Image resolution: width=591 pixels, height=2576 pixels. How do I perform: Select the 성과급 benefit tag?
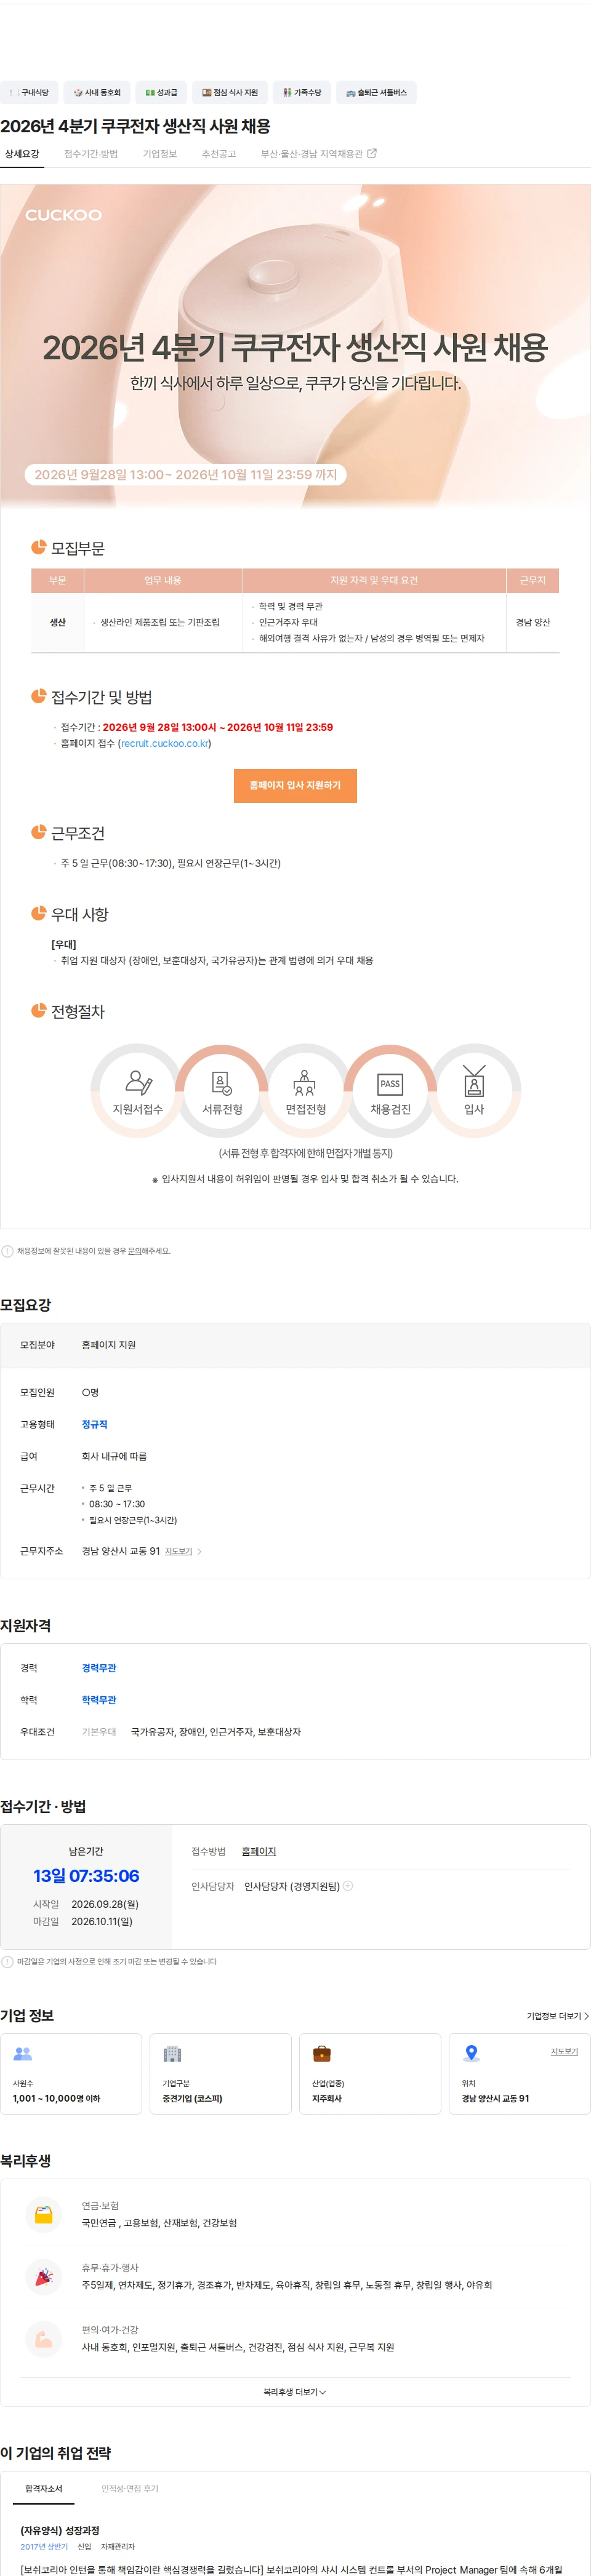tap(161, 92)
